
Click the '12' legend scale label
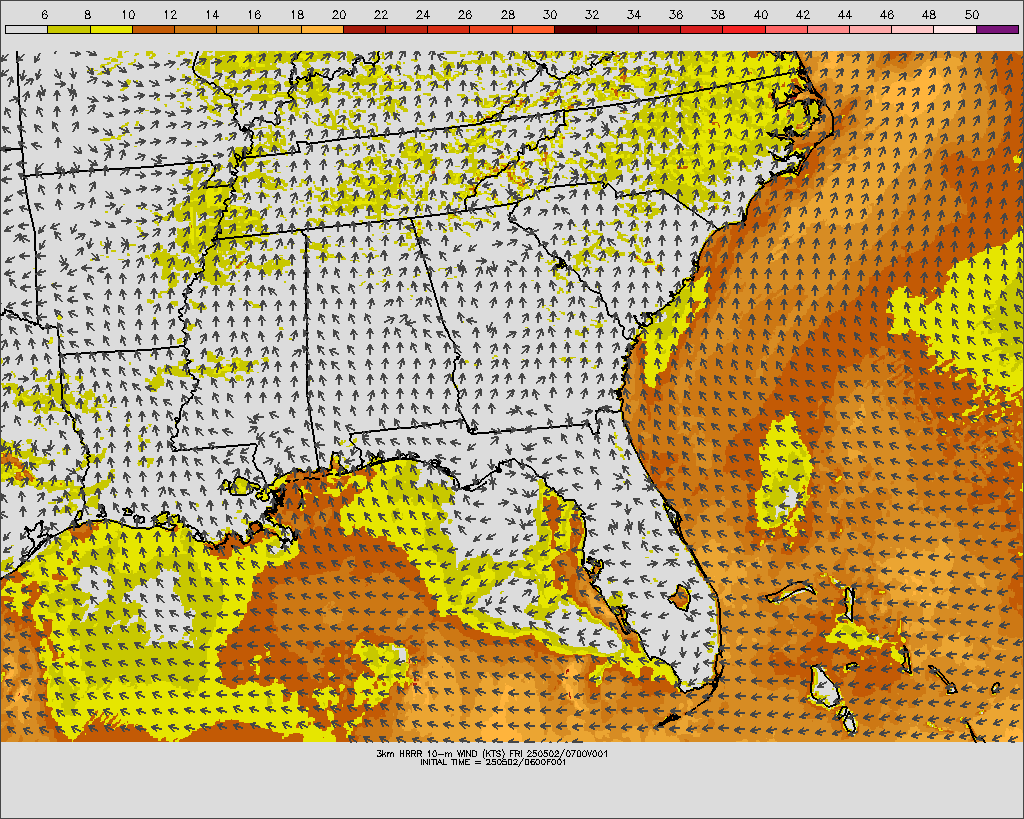point(170,14)
